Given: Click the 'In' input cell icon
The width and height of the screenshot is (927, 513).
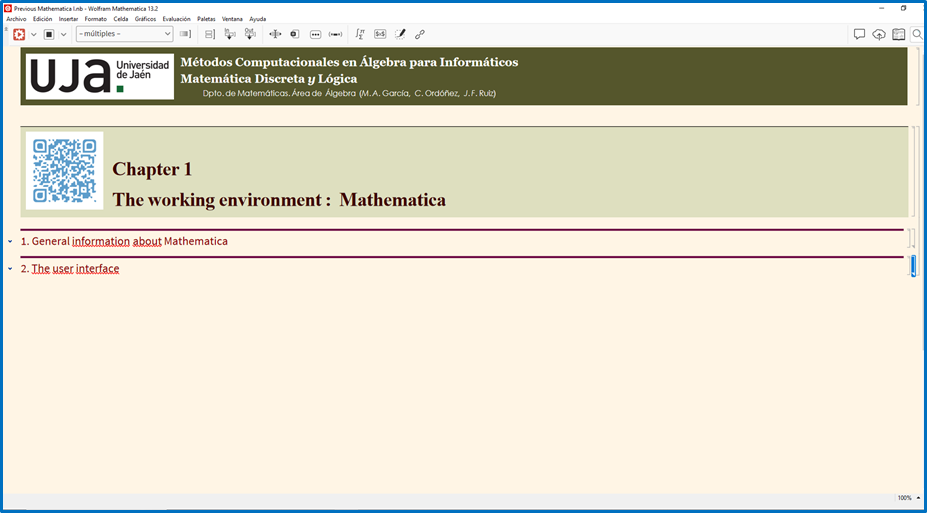Looking at the screenshot, I should 230,34.
